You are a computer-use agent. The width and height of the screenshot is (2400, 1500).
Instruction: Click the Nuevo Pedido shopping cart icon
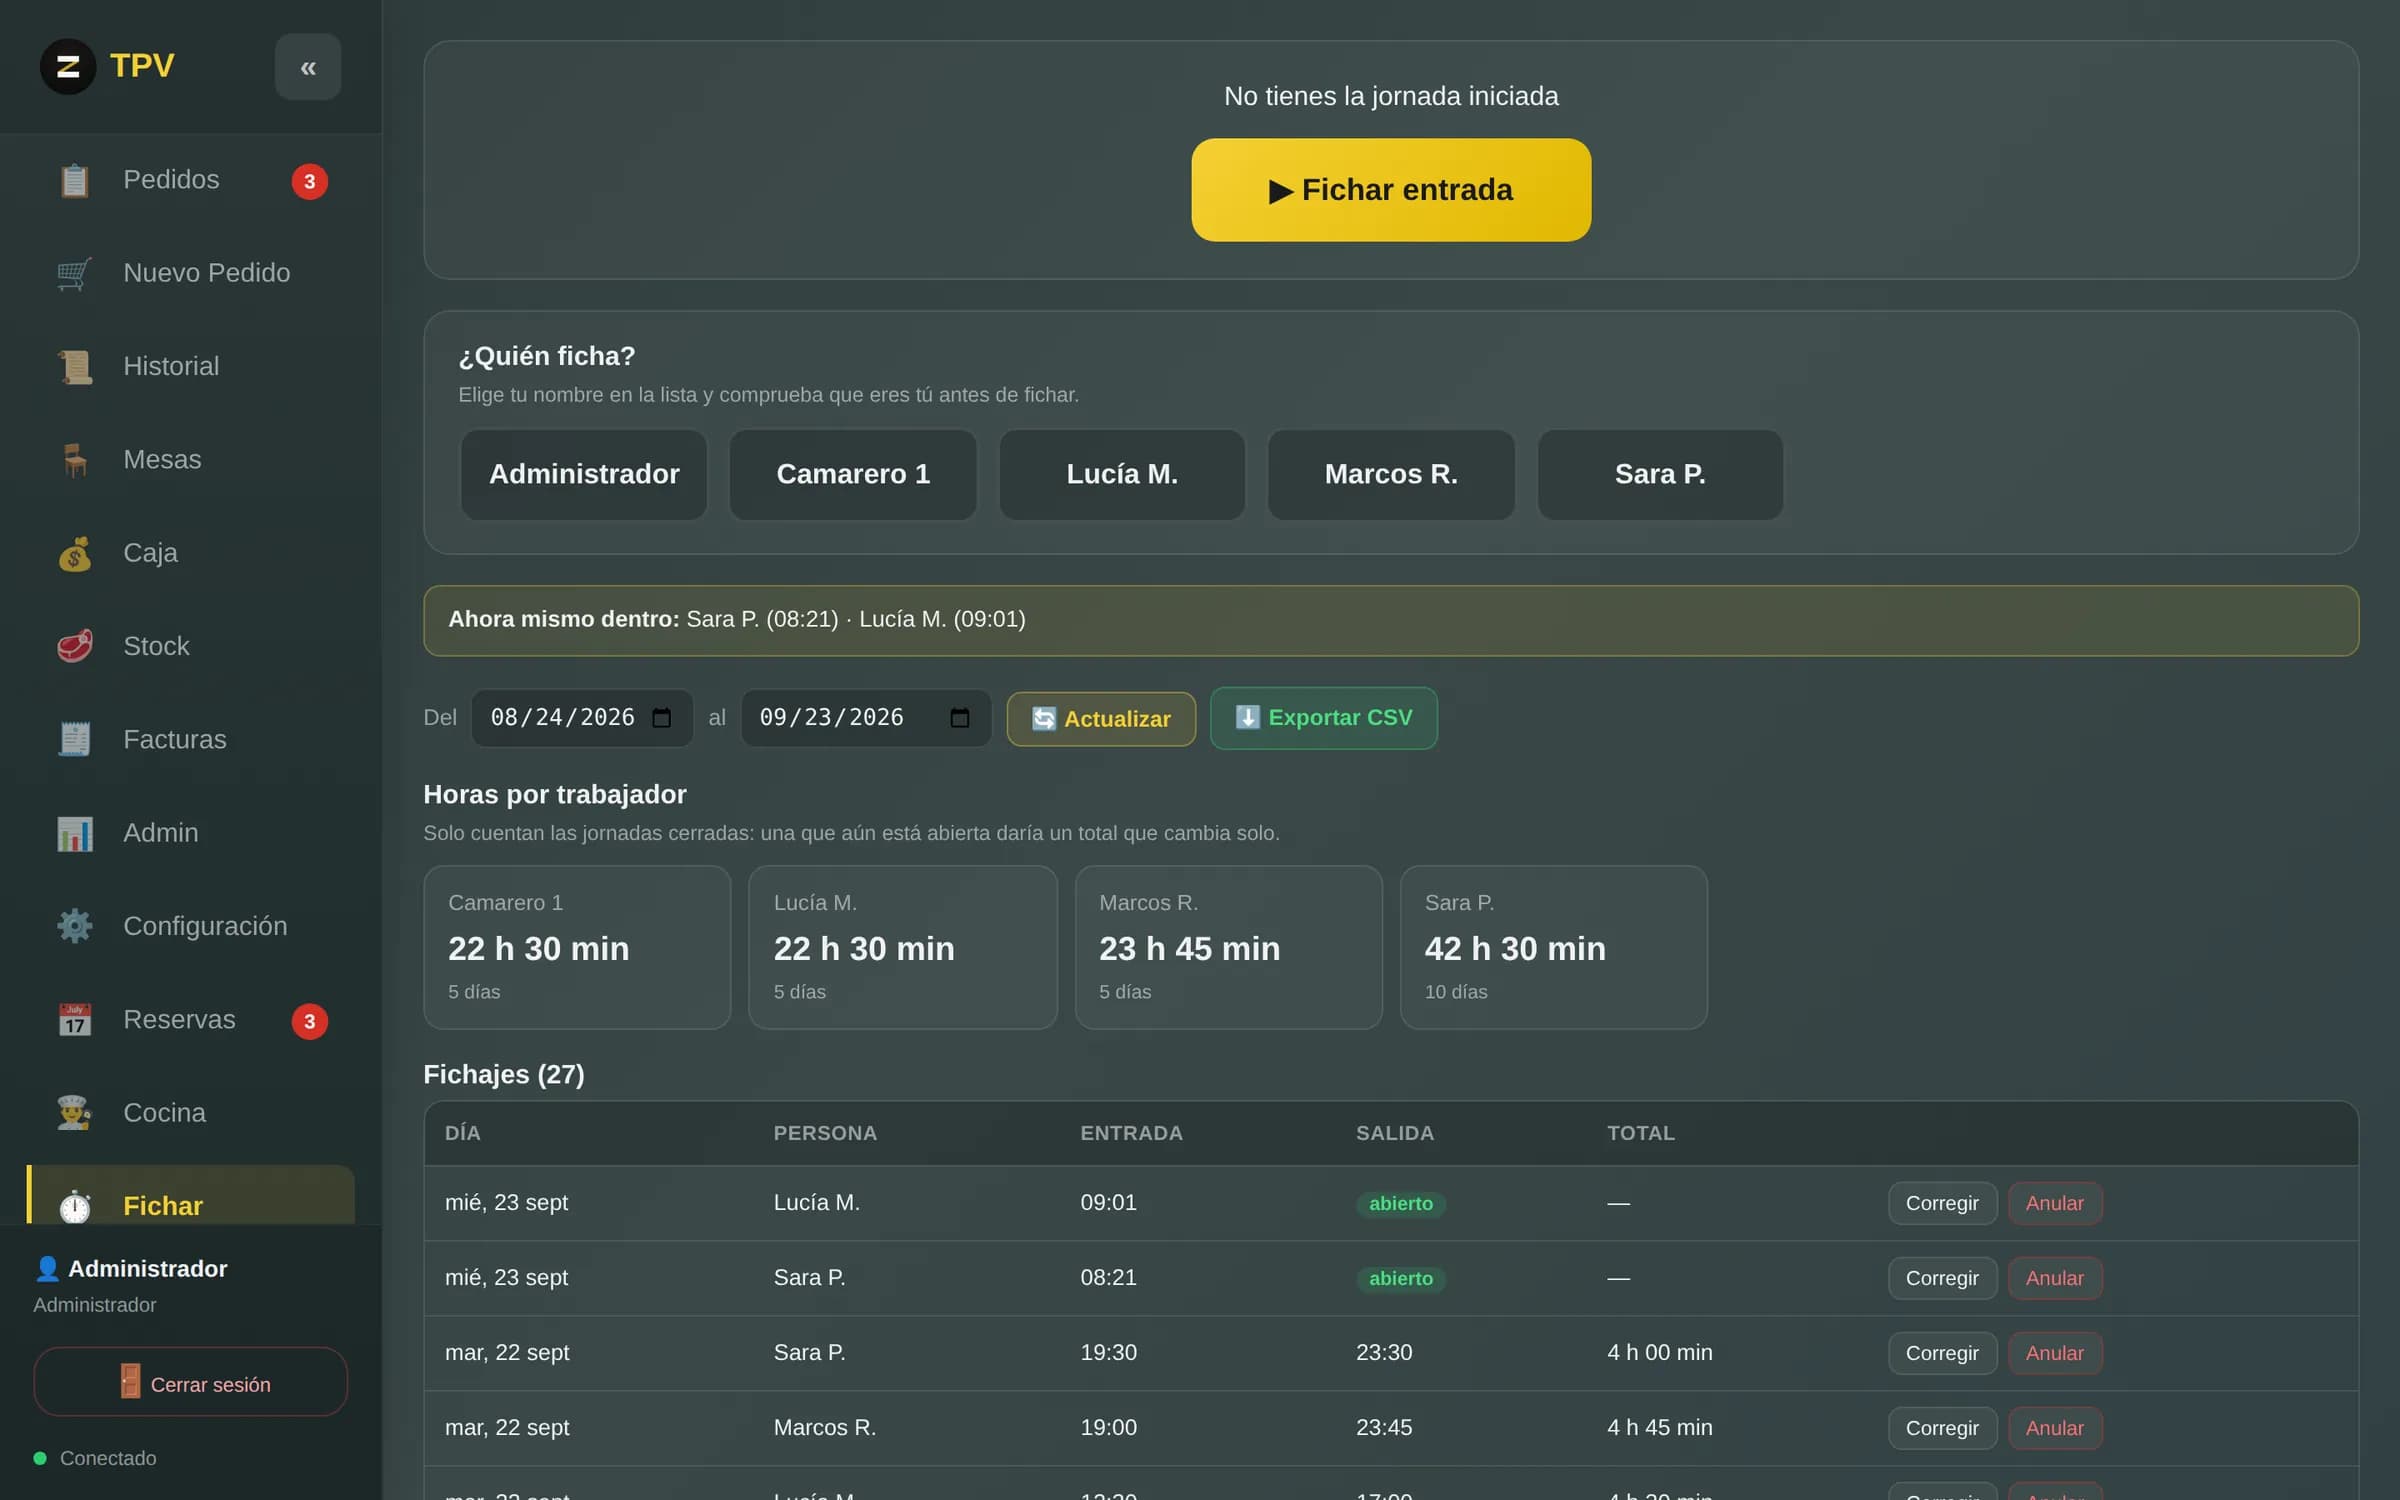[75, 274]
